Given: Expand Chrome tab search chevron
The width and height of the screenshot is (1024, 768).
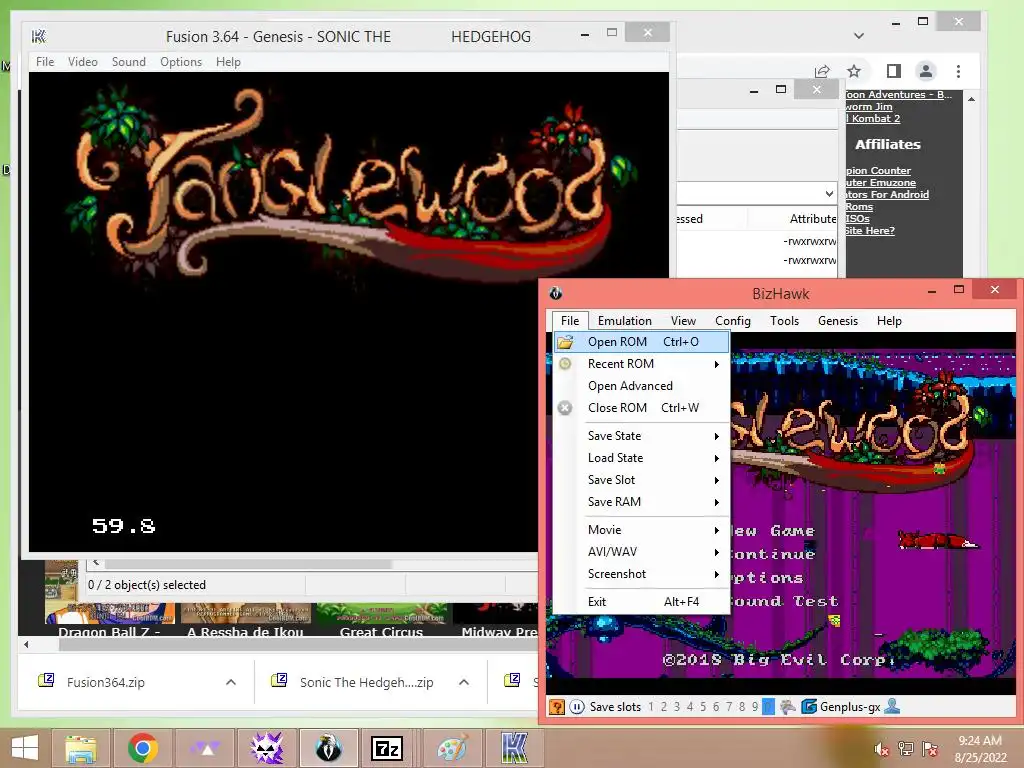Looking at the screenshot, I should [x=859, y=36].
